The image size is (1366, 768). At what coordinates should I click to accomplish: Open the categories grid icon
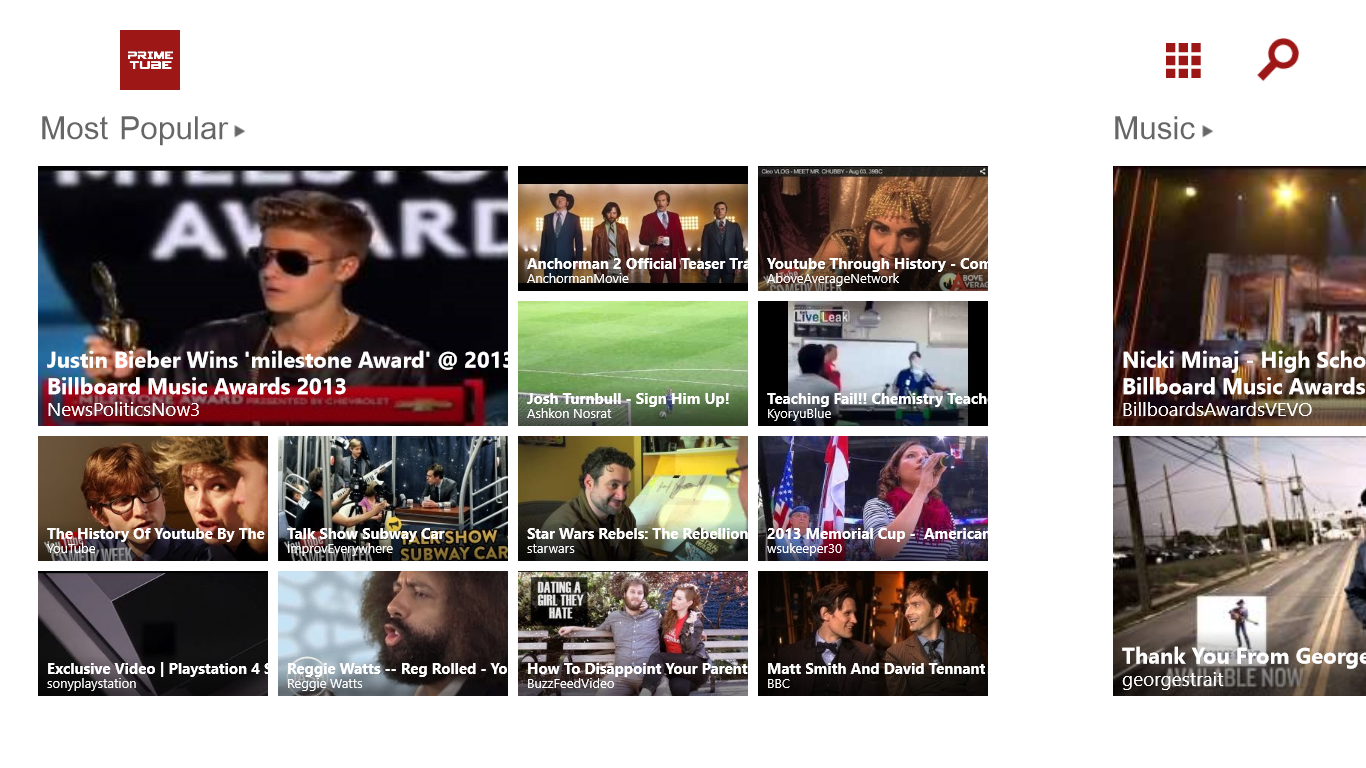[1183, 60]
